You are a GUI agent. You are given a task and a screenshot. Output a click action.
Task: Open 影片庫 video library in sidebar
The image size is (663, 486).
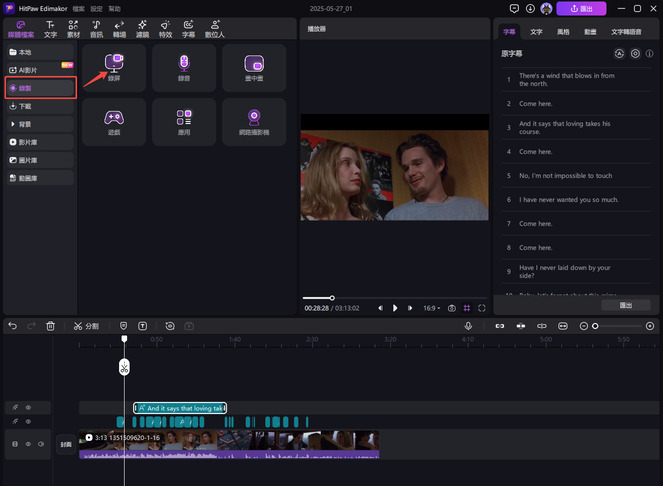(x=40, y=142)
